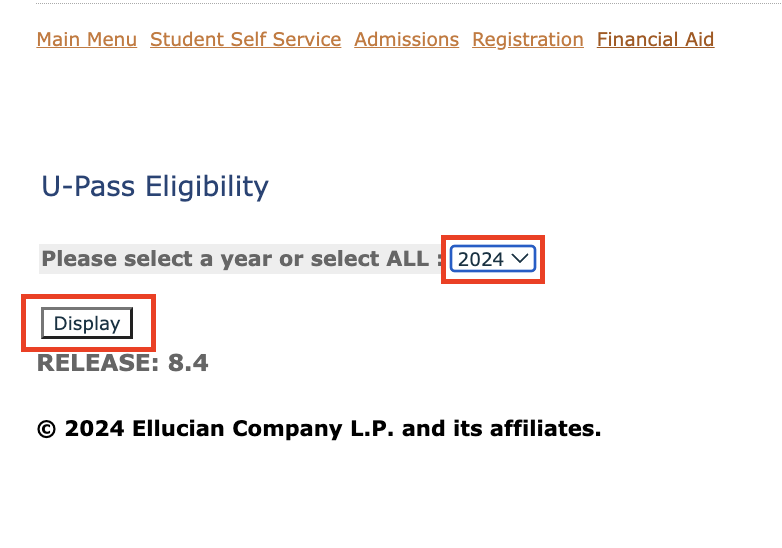This screenshot has height=548, width=782.
Task: Return to Main Menu from the navigation bar
Action: point(86,40)
